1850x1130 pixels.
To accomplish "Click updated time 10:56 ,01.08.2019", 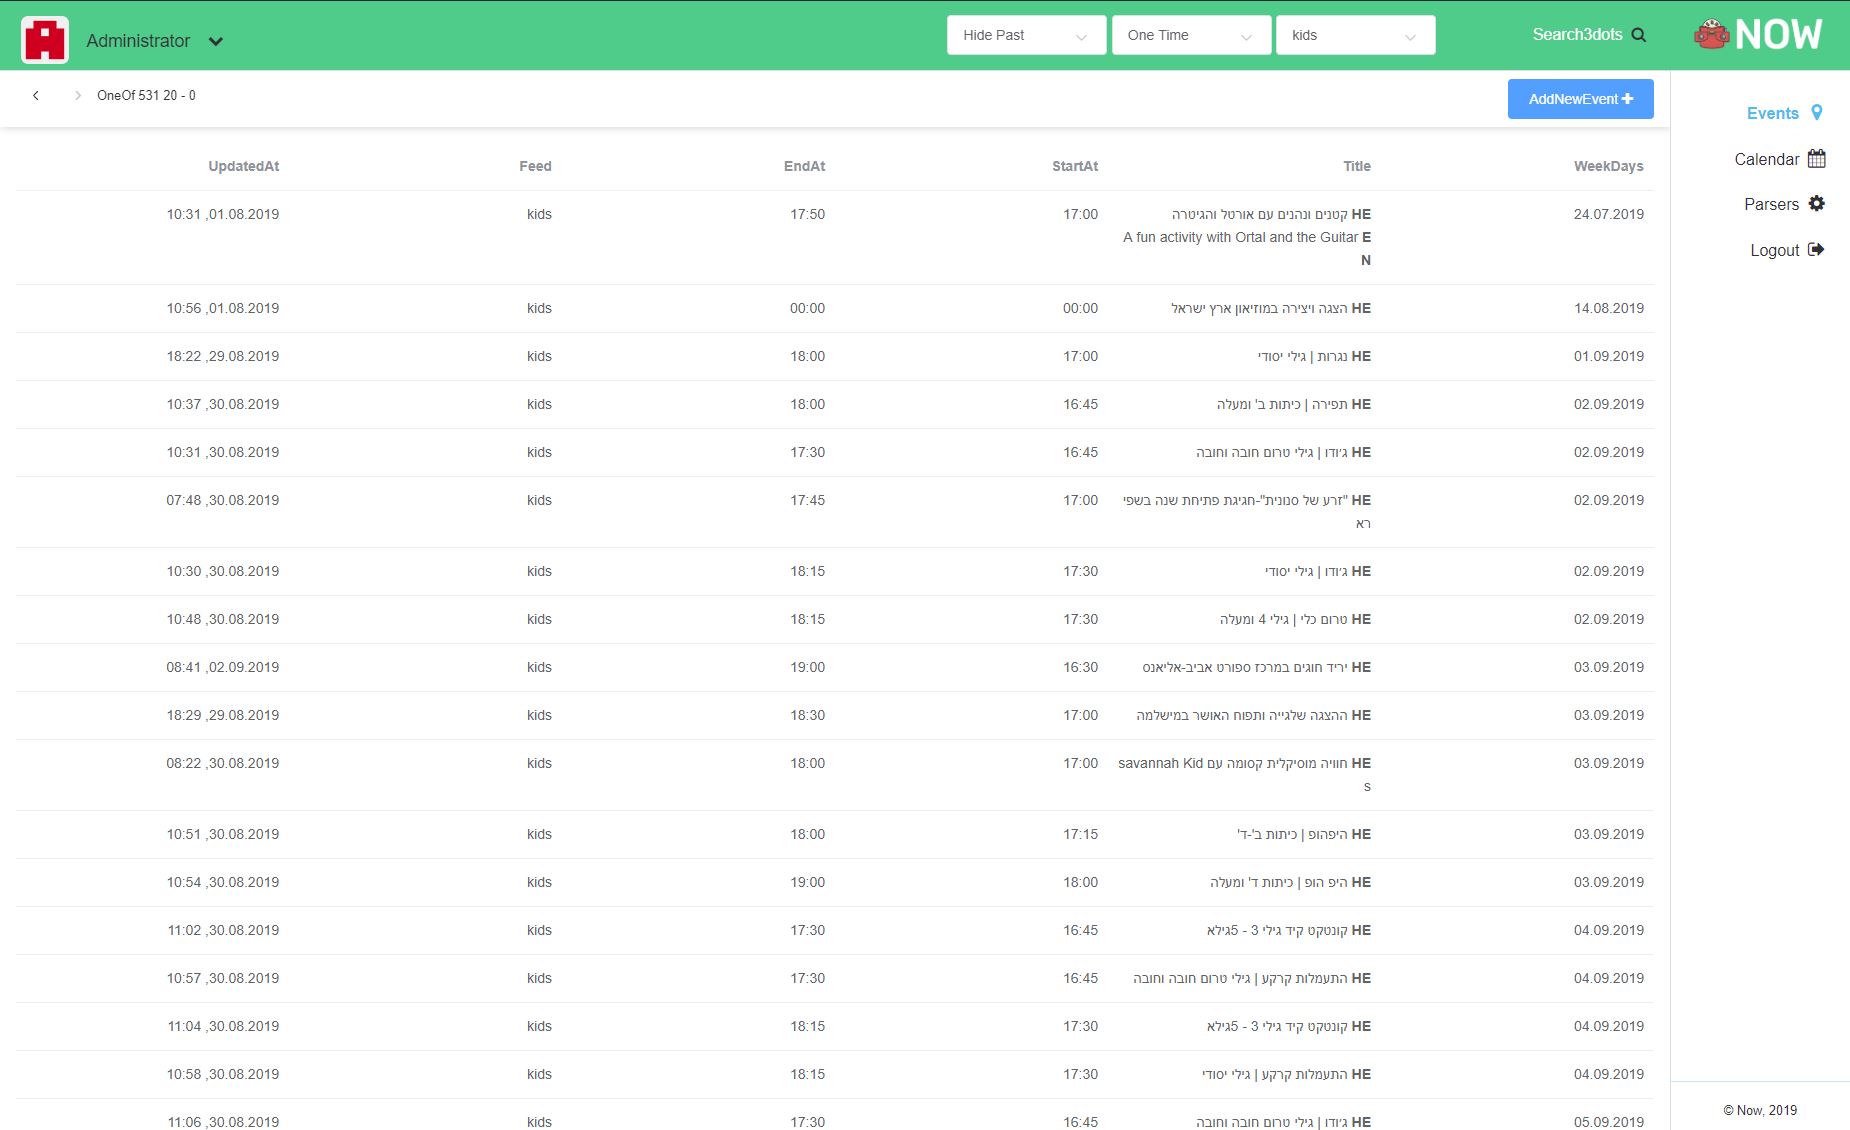I will 222,308.
